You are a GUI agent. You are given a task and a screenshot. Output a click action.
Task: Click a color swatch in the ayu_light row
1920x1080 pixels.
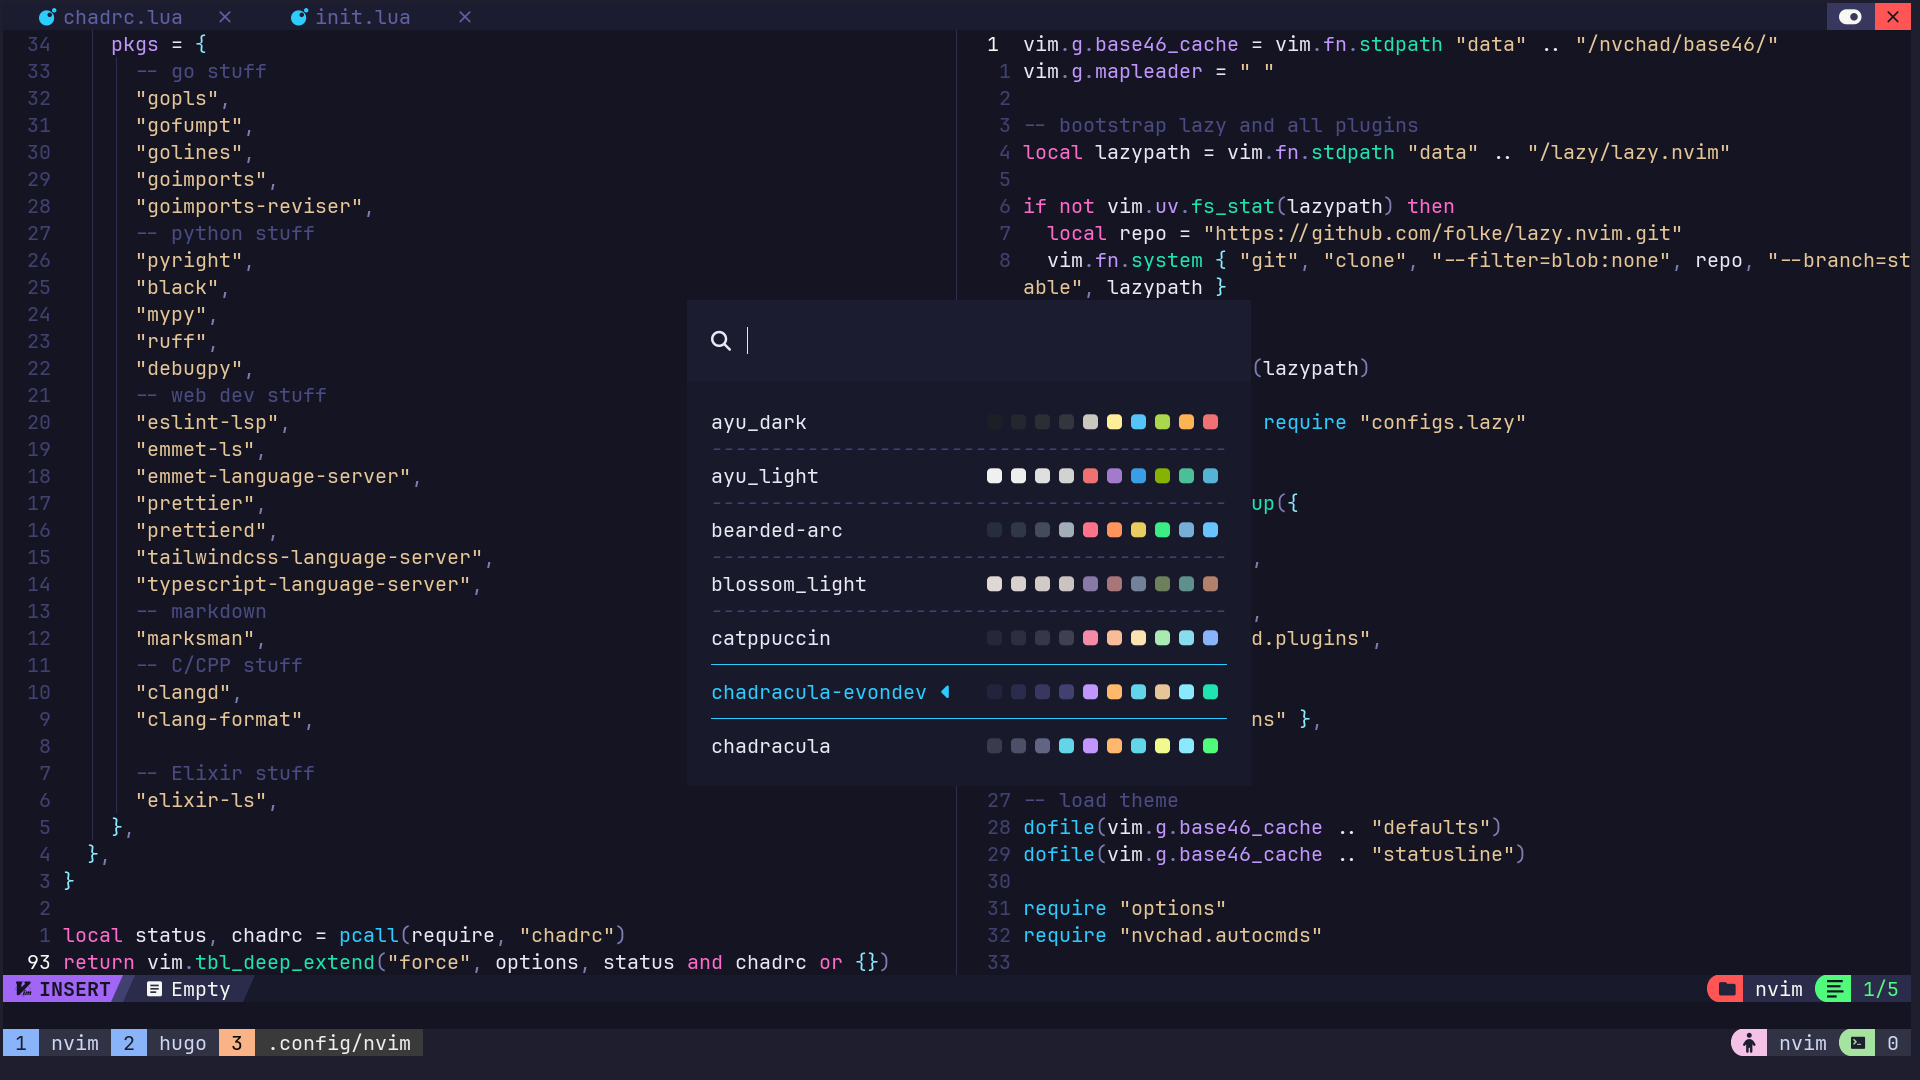(x=1090, y=476)
